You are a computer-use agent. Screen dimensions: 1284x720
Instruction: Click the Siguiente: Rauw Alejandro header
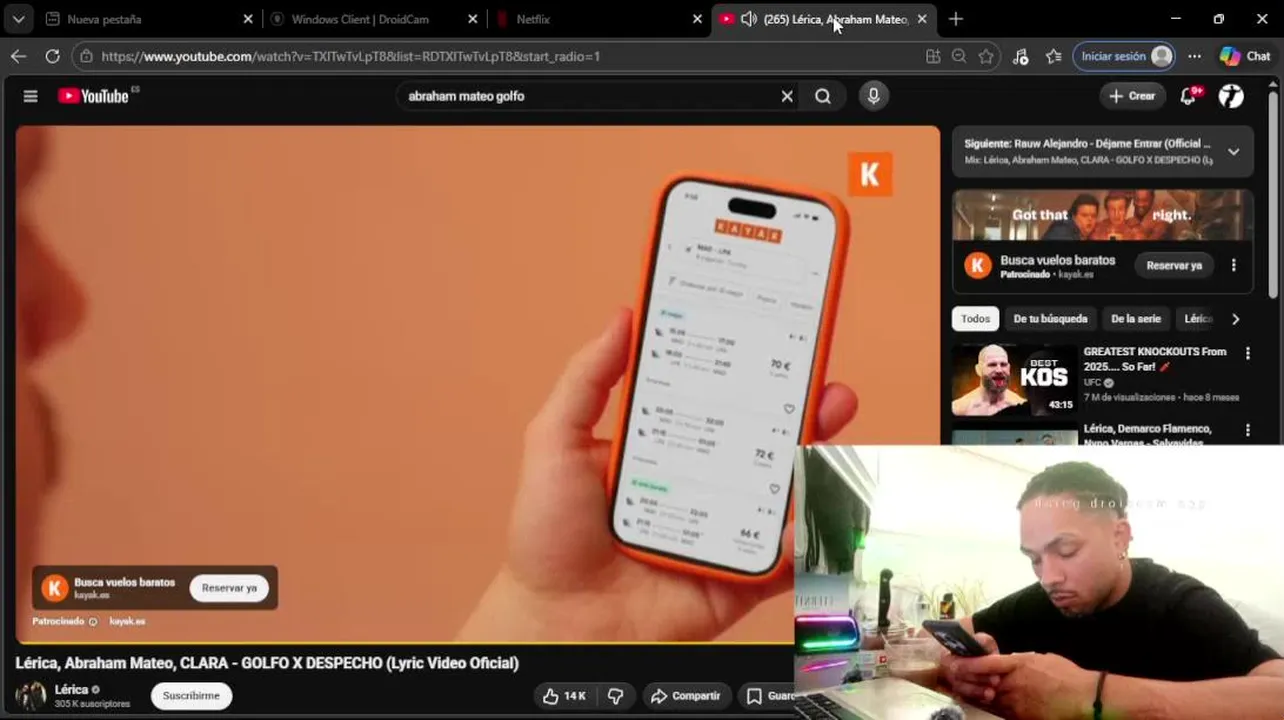pos(1087,144)
